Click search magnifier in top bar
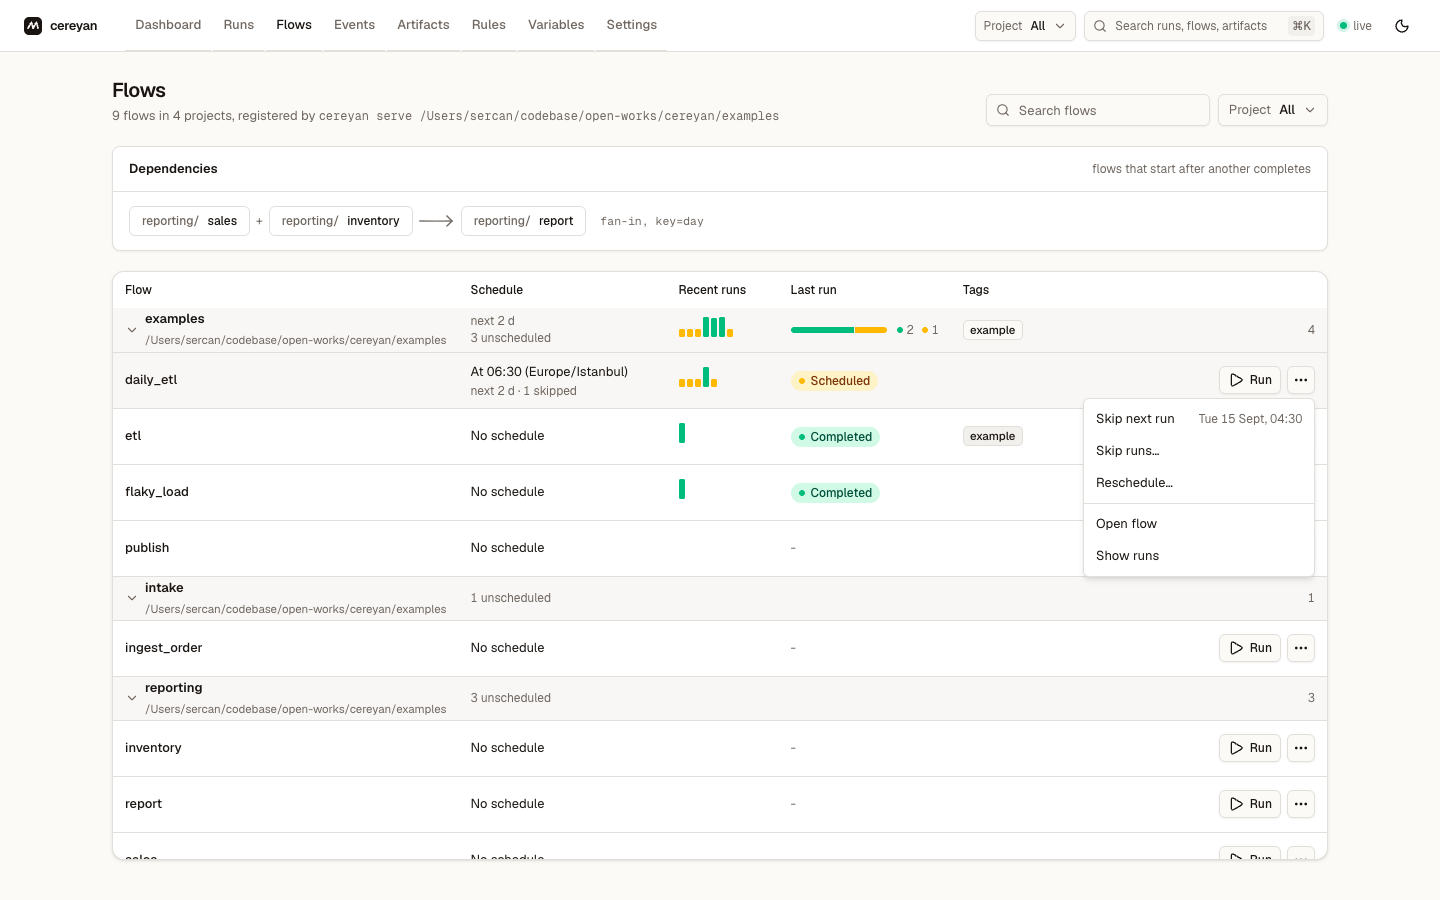The width and height of the screenshot is (1440, 900). tap(1100, 26)
